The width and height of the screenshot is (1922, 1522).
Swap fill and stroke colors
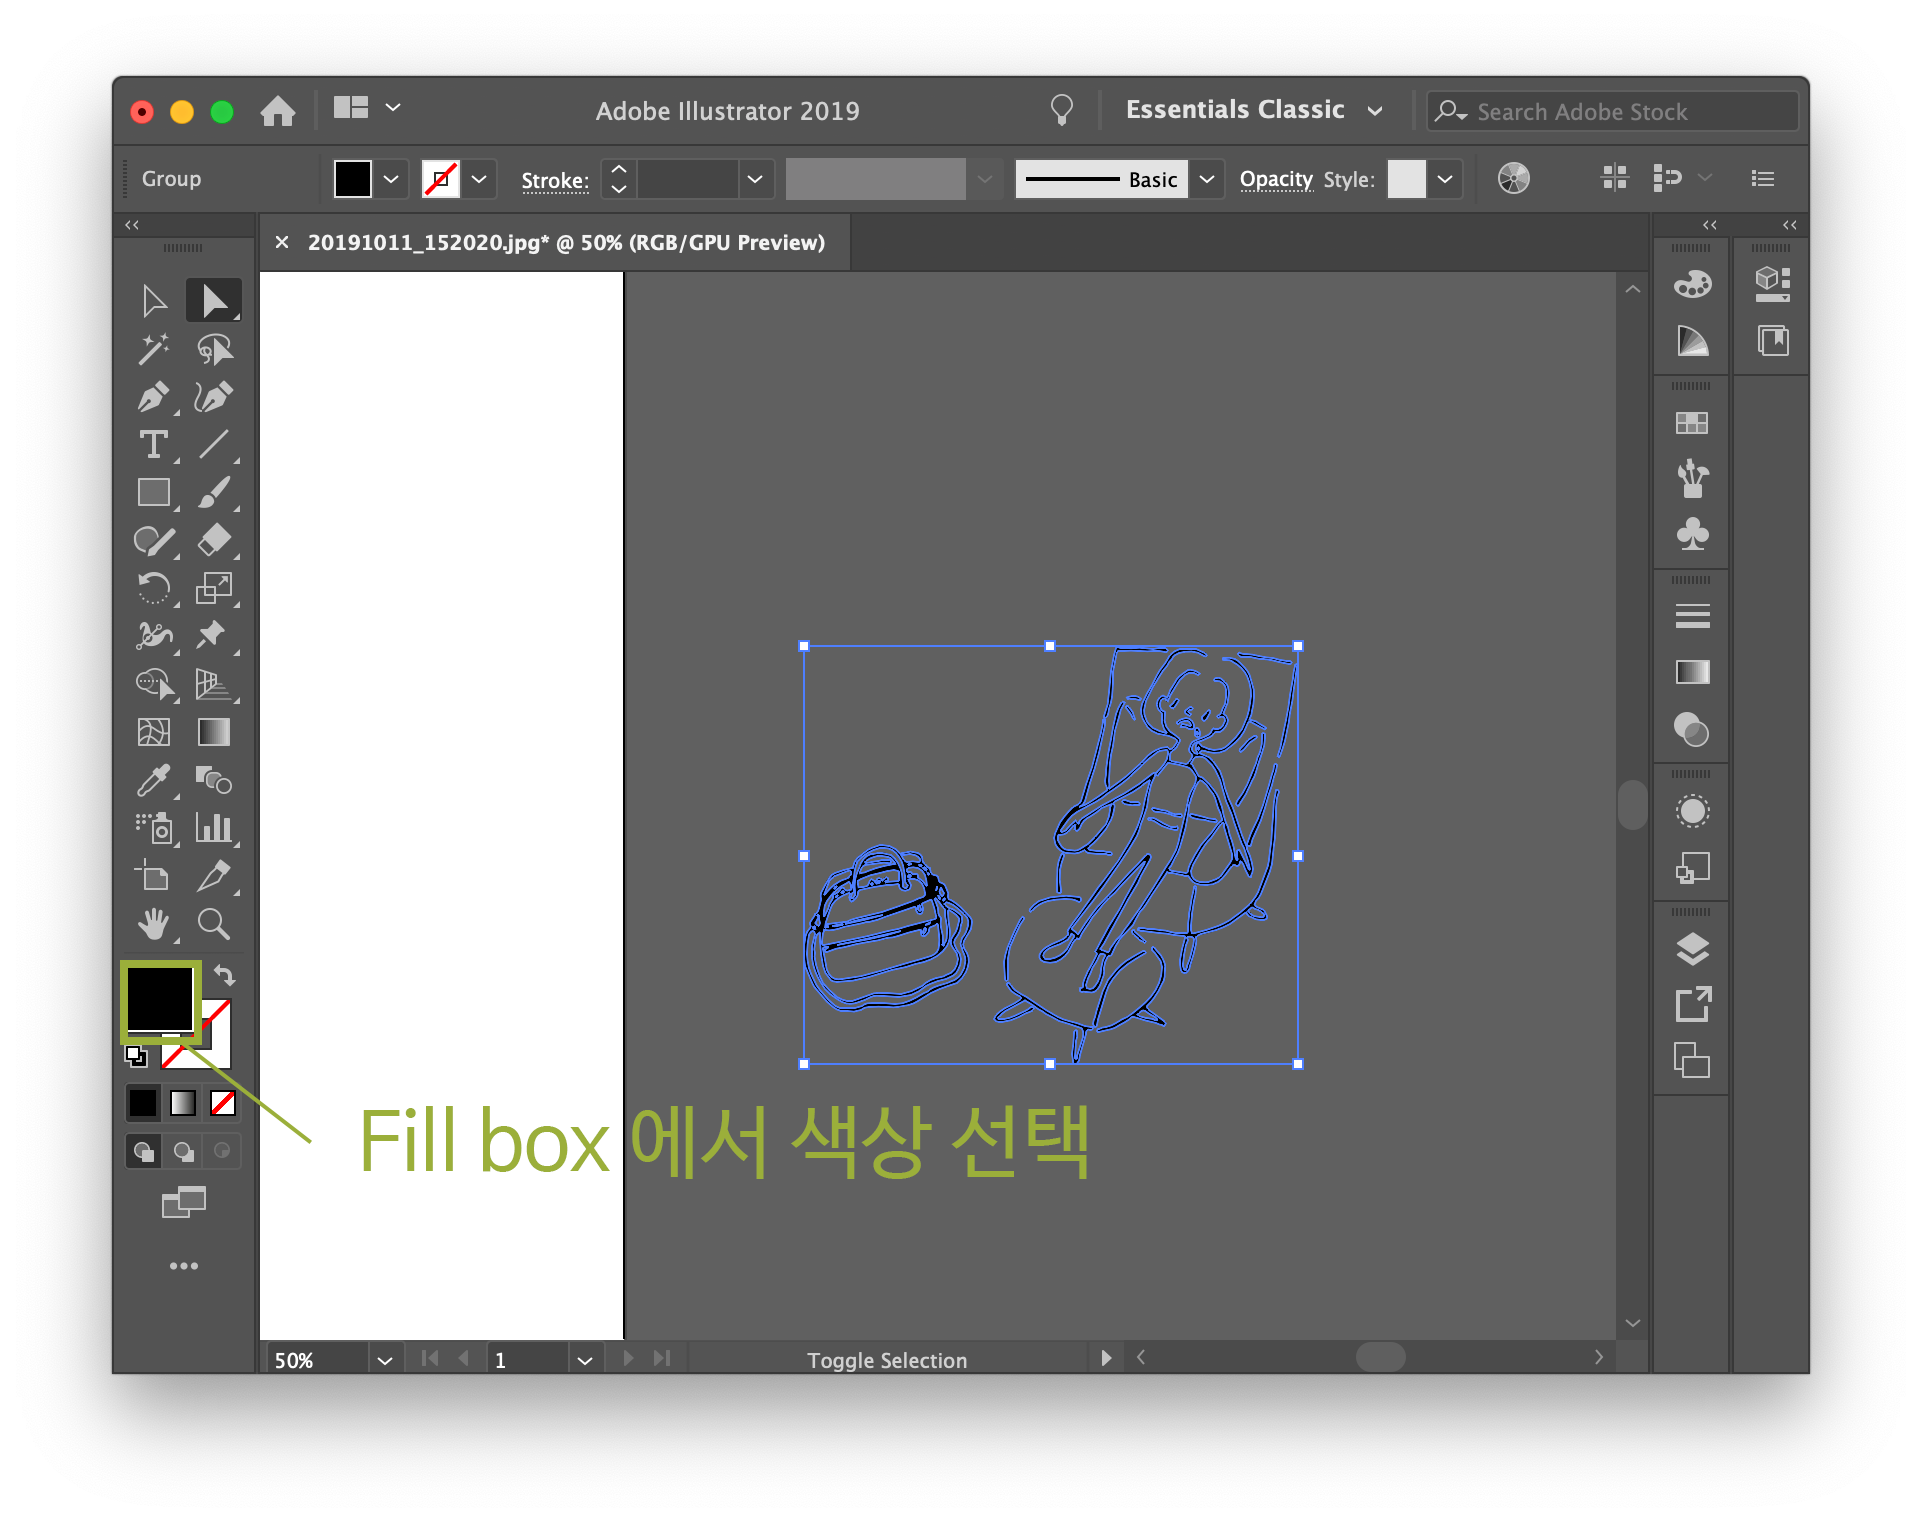click(225, 975)
